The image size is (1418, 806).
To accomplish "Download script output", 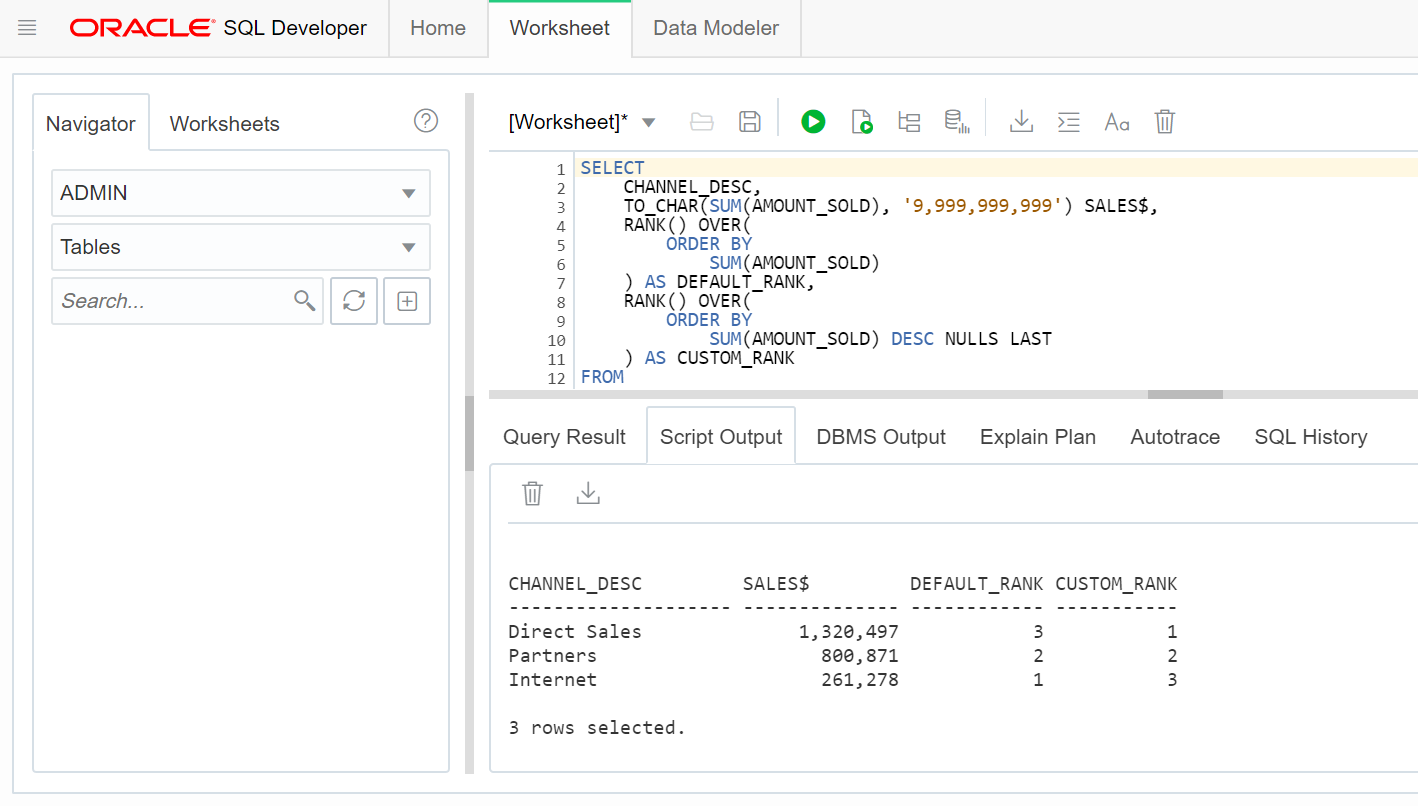I will 588,493.
